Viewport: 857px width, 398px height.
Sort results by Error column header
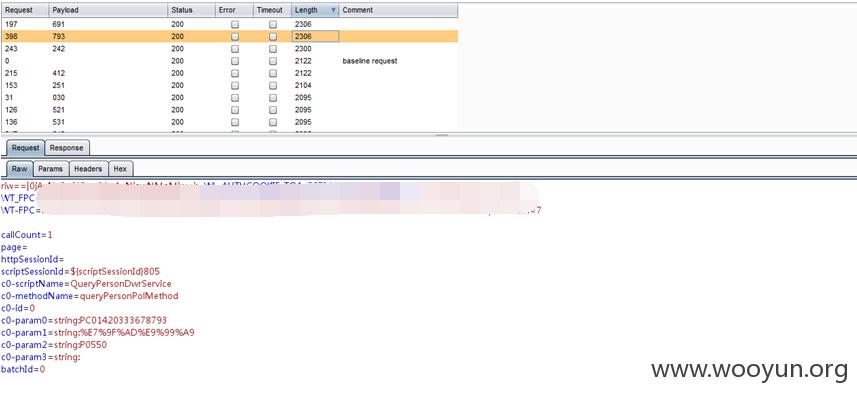point(234,10)
